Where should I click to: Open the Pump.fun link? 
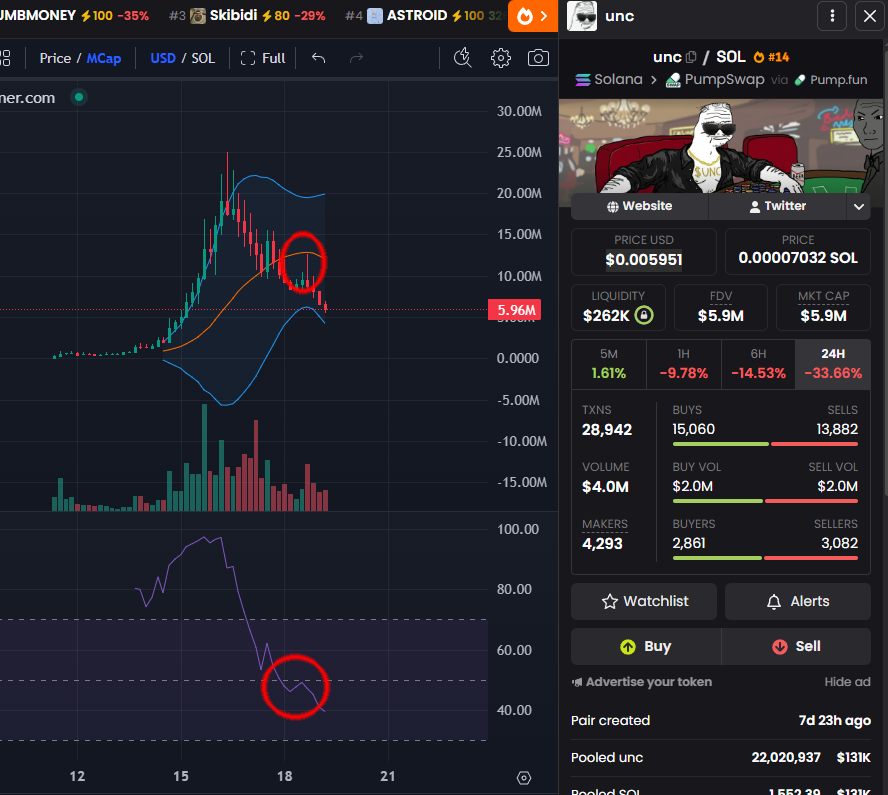coord(831,80)
